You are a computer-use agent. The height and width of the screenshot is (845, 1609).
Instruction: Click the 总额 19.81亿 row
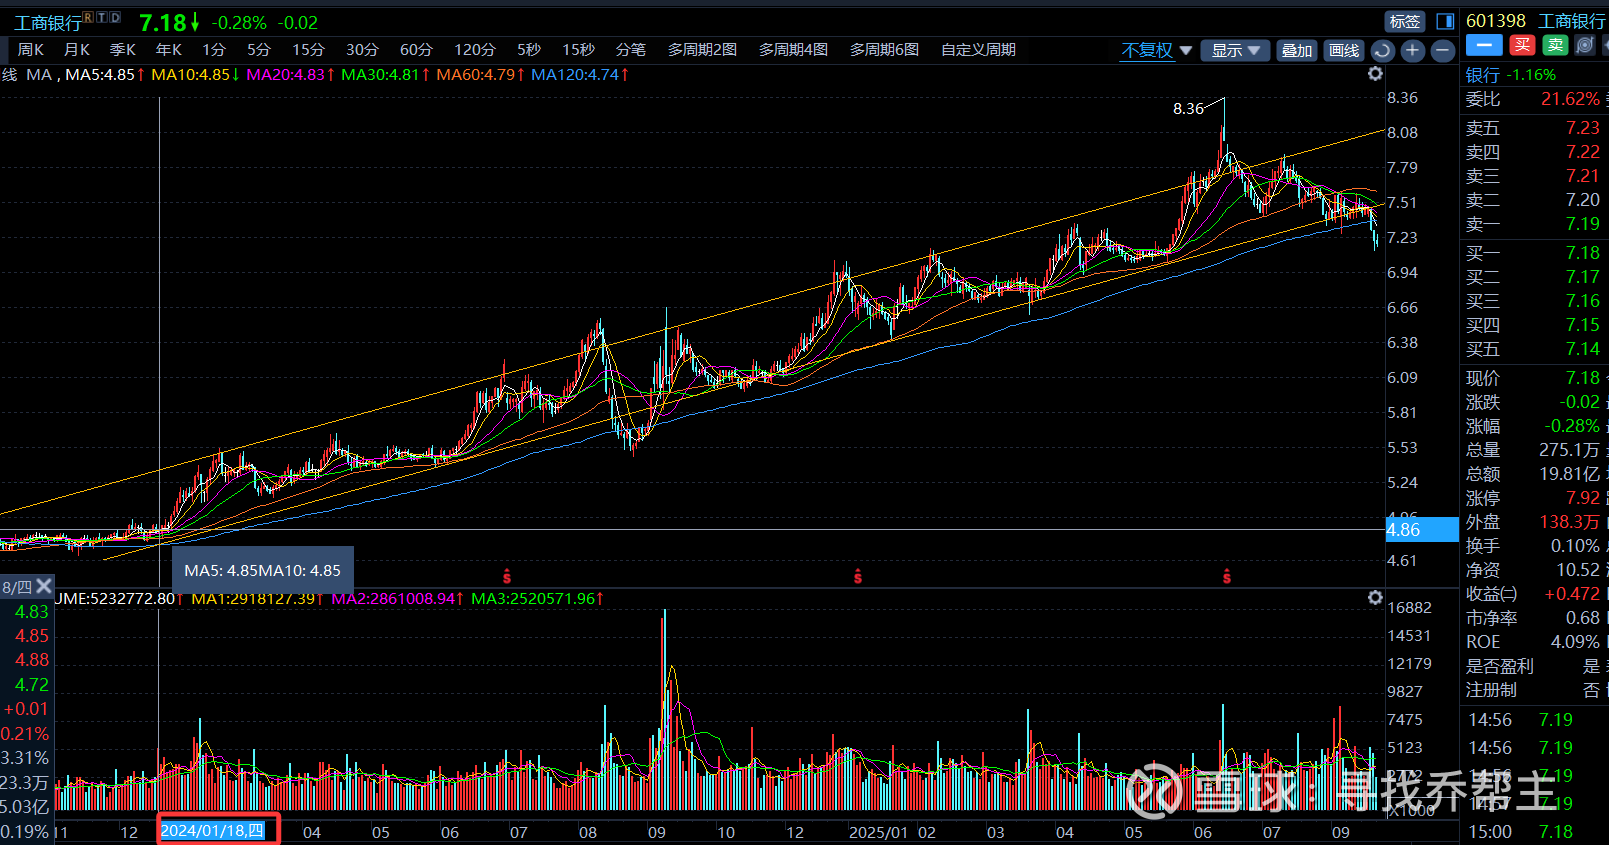1533,474
